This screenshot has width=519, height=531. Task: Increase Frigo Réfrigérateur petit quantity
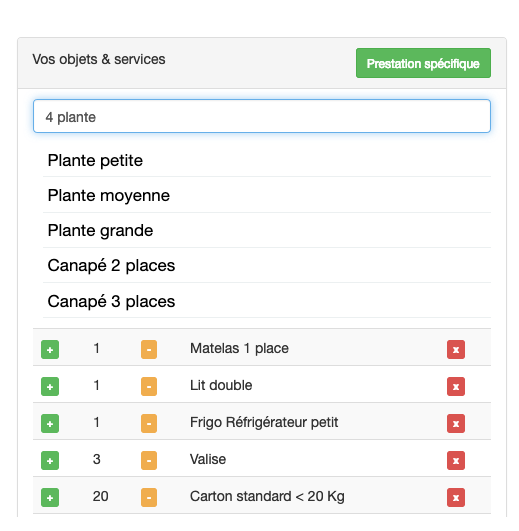click(50, 423)
